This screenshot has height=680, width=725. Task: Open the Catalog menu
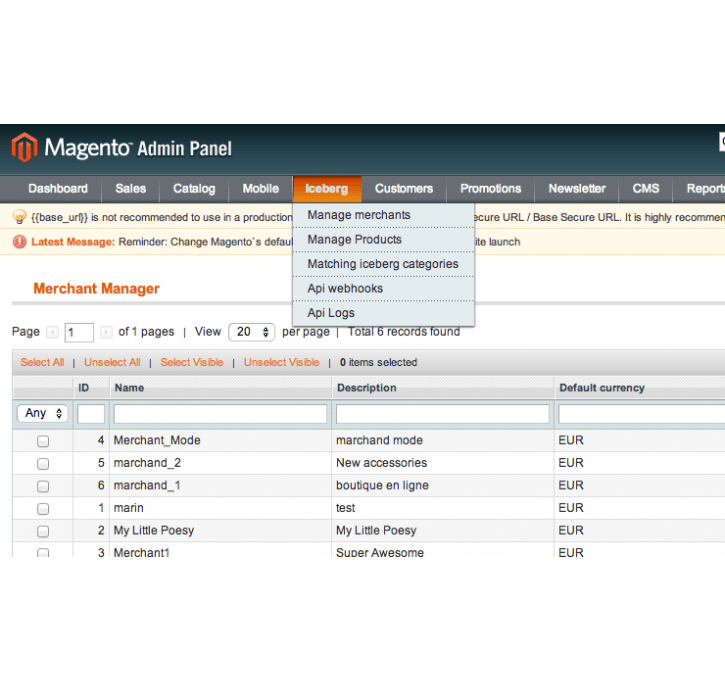[194, 189]
